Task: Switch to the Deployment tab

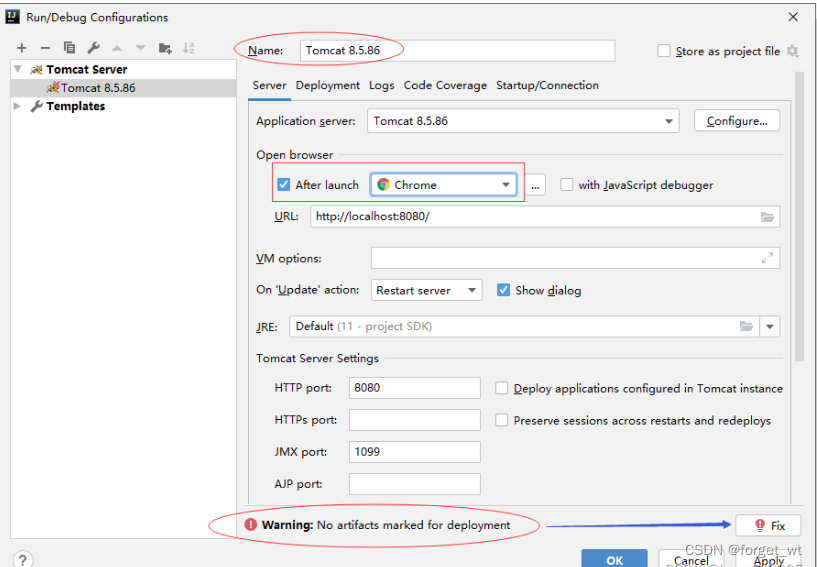Action: [328, 85]
